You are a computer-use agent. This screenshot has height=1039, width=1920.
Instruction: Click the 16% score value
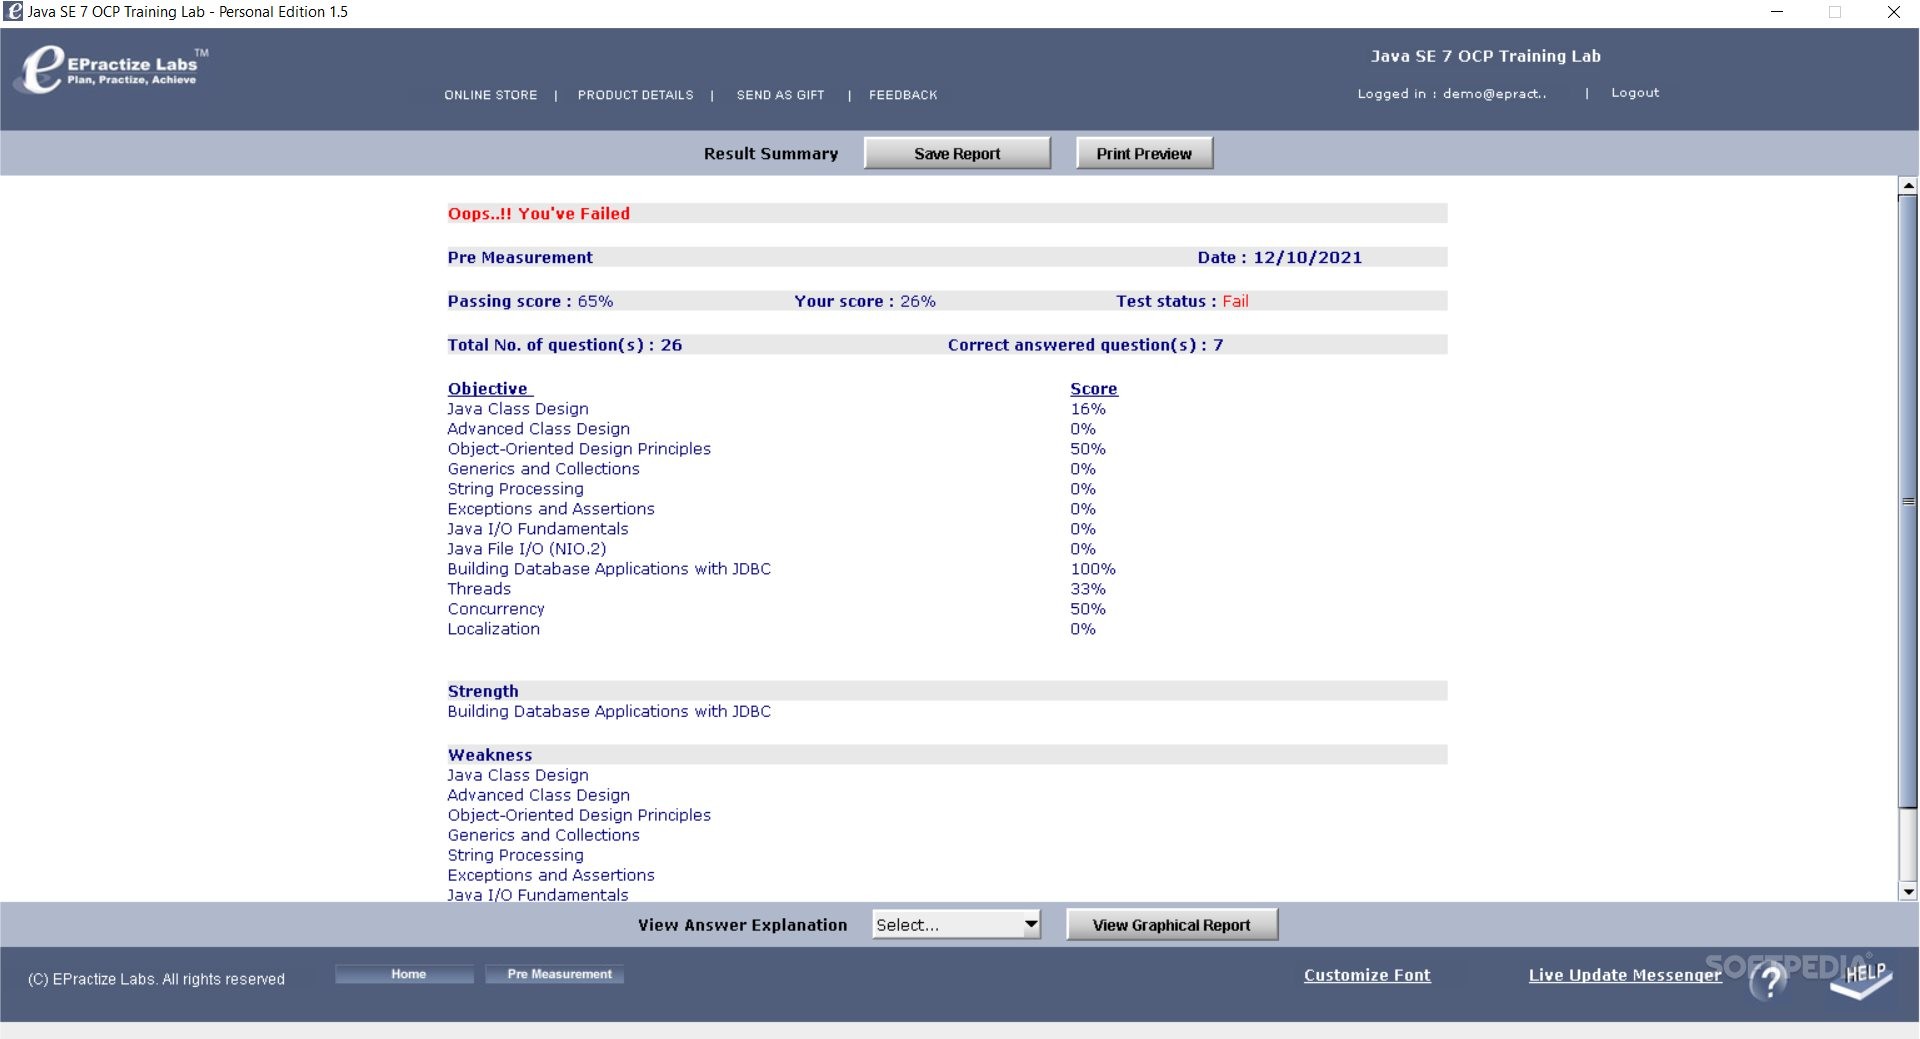point(1088,409)
